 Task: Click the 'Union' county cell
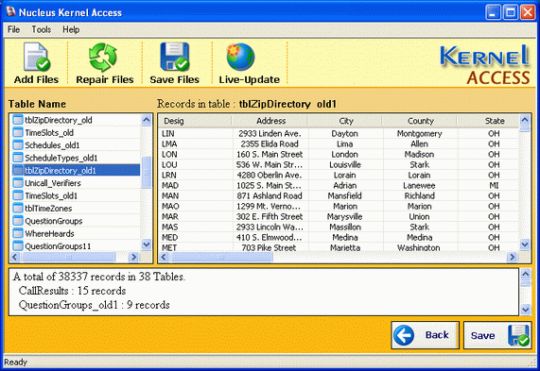coord(419,216)
